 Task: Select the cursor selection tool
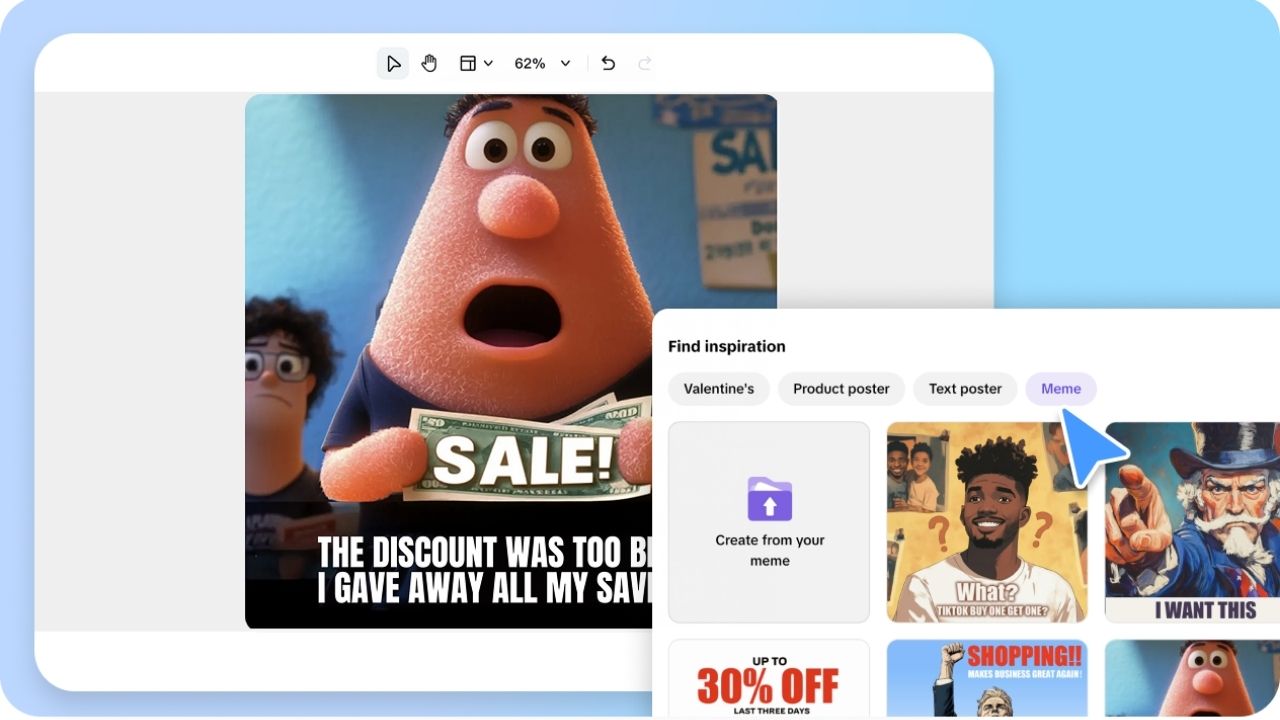[x=392, y=62]
